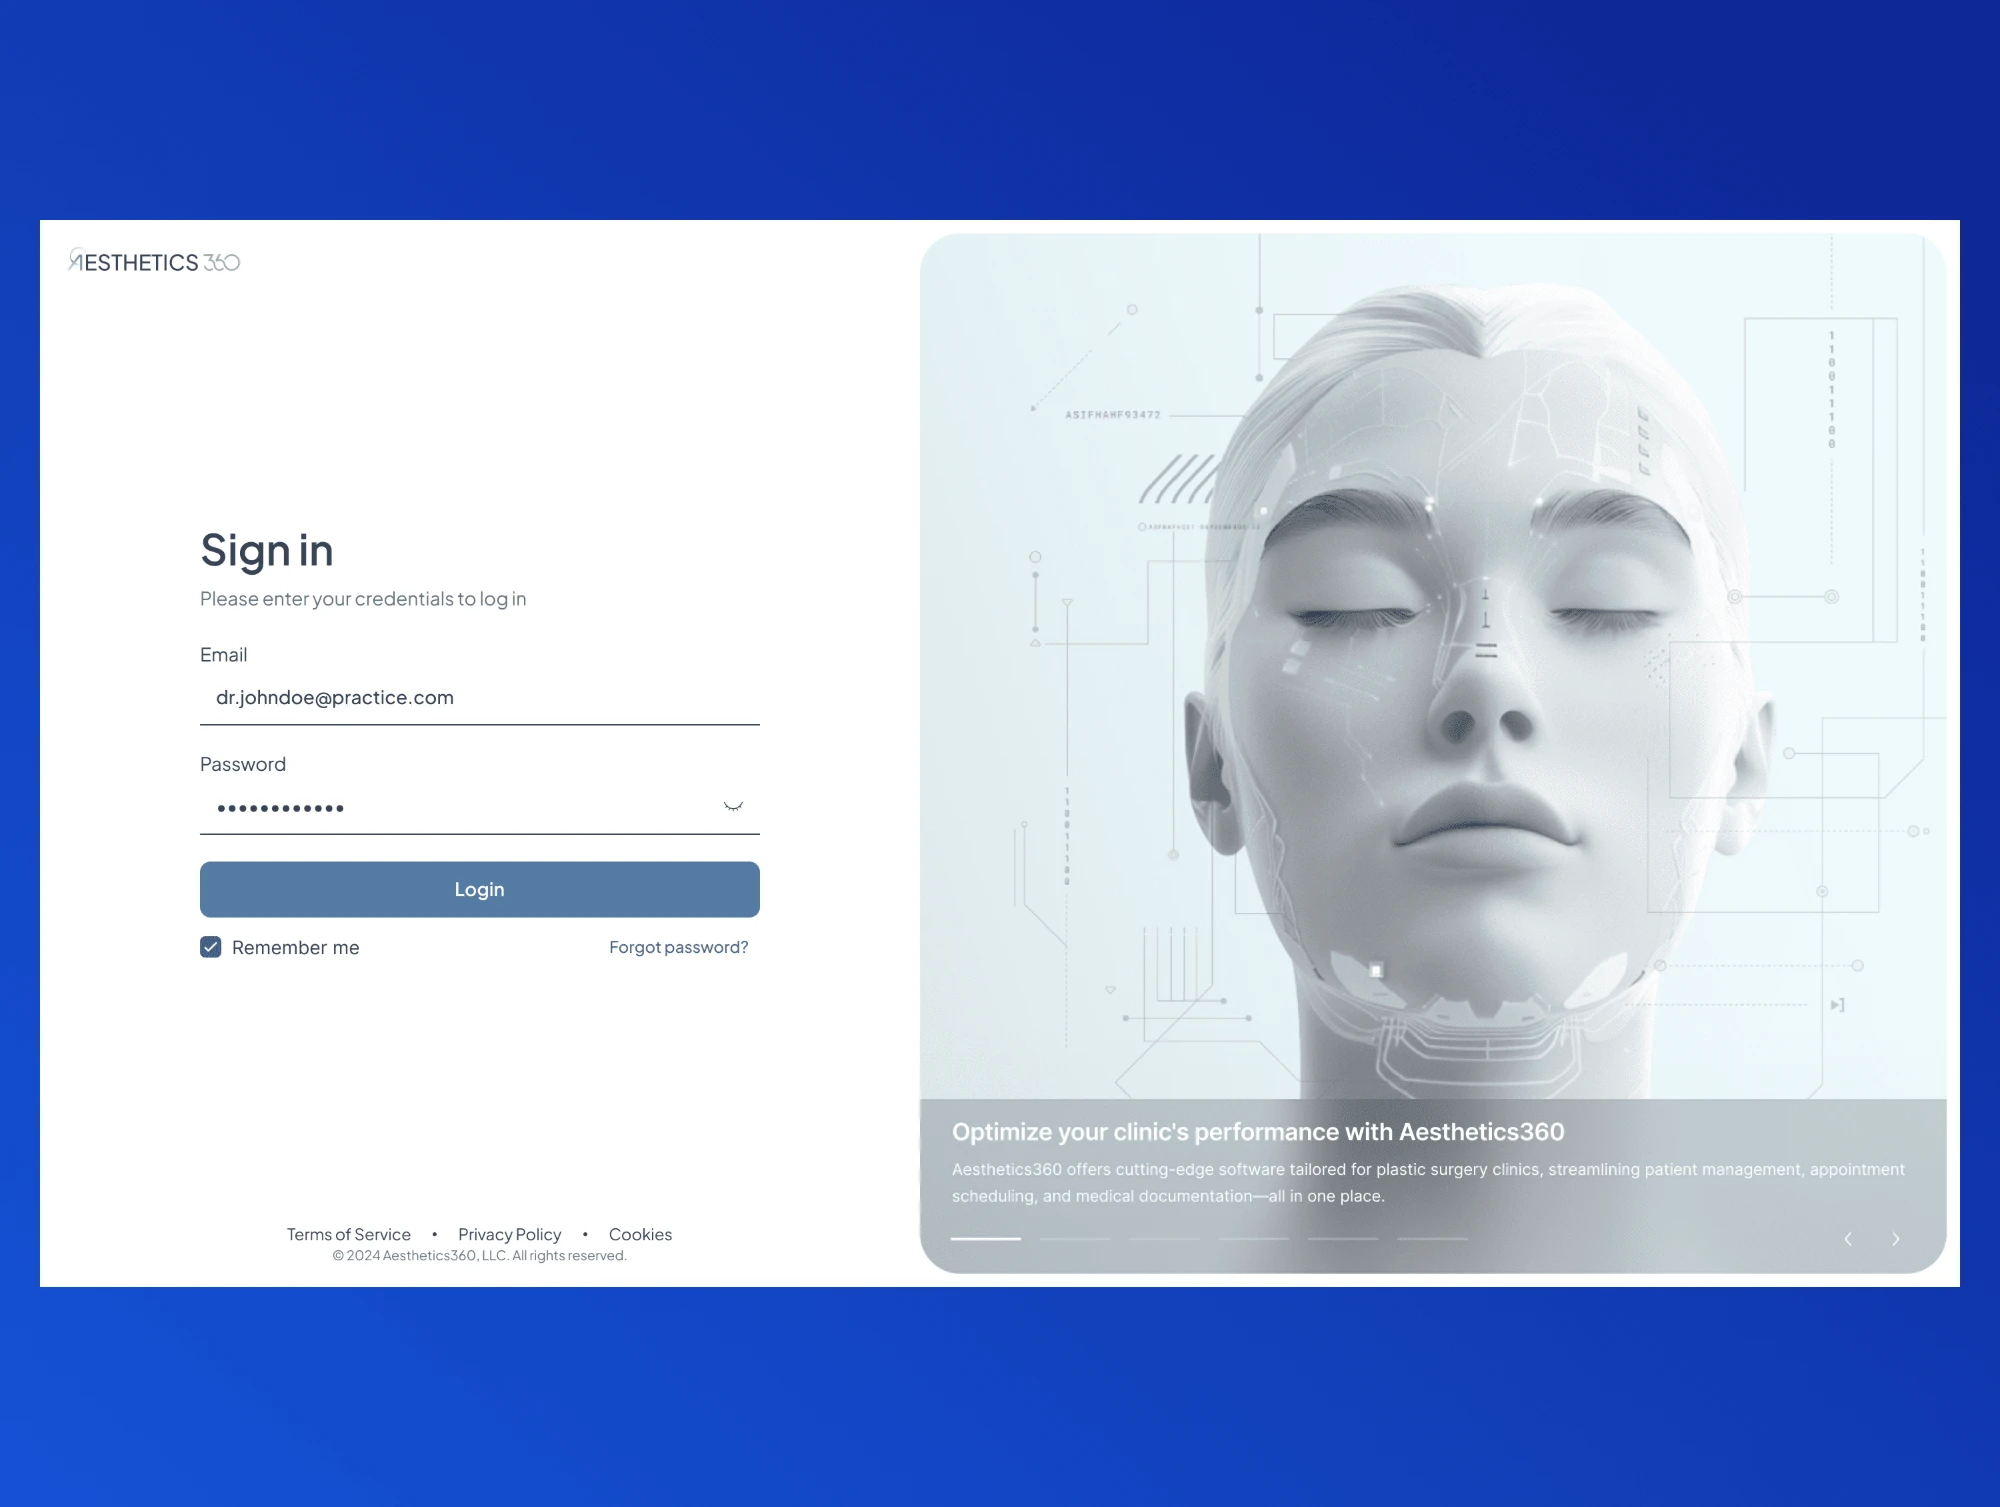Advance to the next carousel slide arrow
The image size is (2000, 1507).
point(1895,1239)
